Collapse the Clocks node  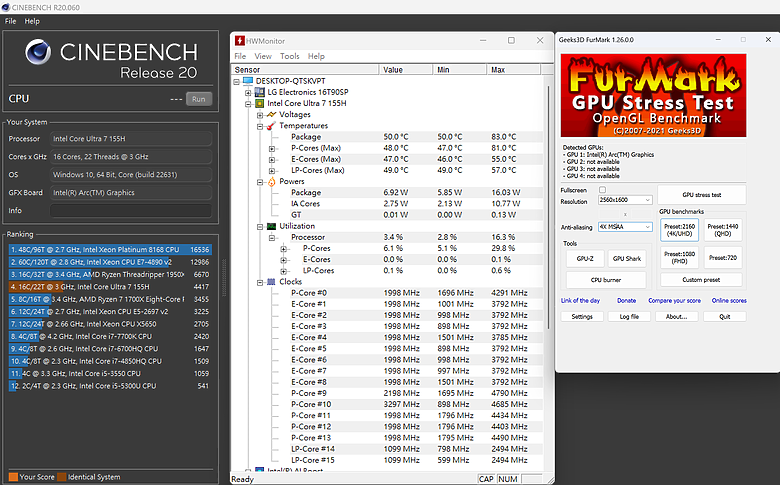click(260, 283)
